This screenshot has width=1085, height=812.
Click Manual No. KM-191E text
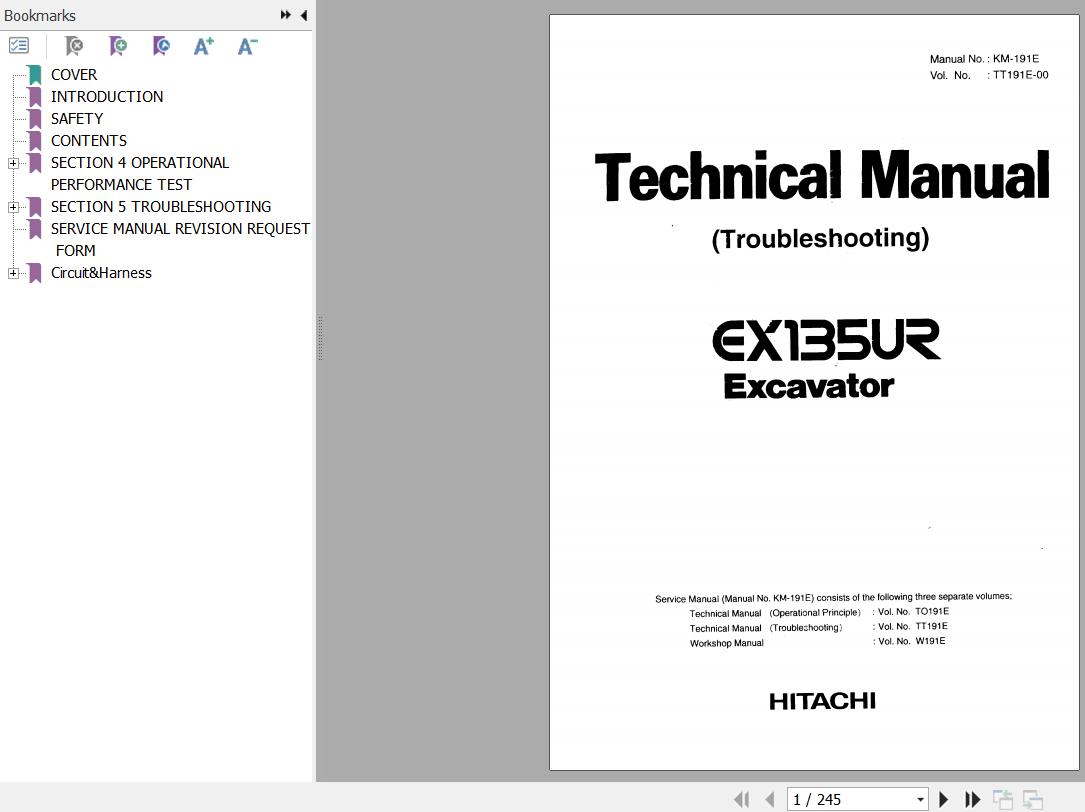tap(984, 59)
